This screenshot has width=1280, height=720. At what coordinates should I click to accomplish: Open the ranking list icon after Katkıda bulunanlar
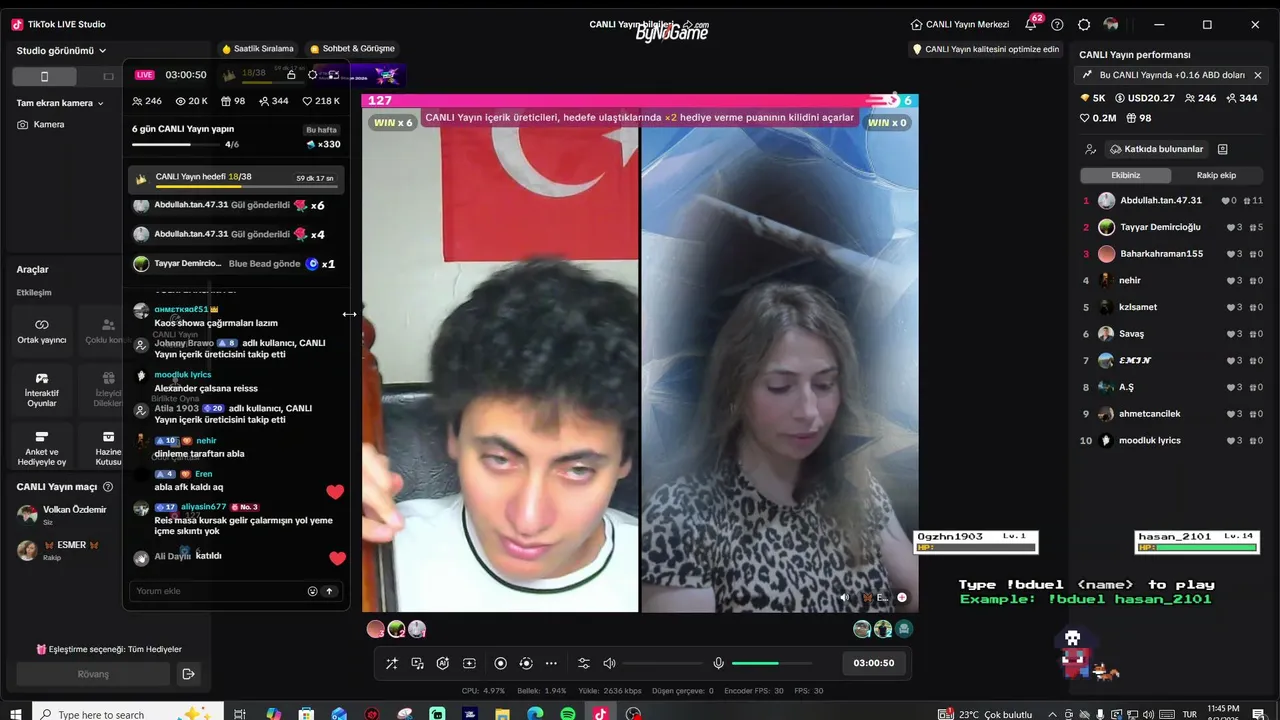[1222, 149]
